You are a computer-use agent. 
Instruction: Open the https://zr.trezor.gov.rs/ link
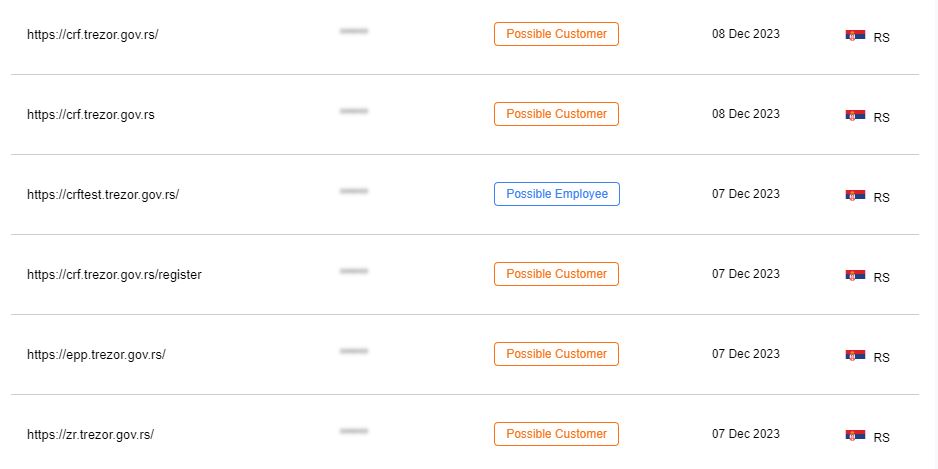(x=90, y=435)
